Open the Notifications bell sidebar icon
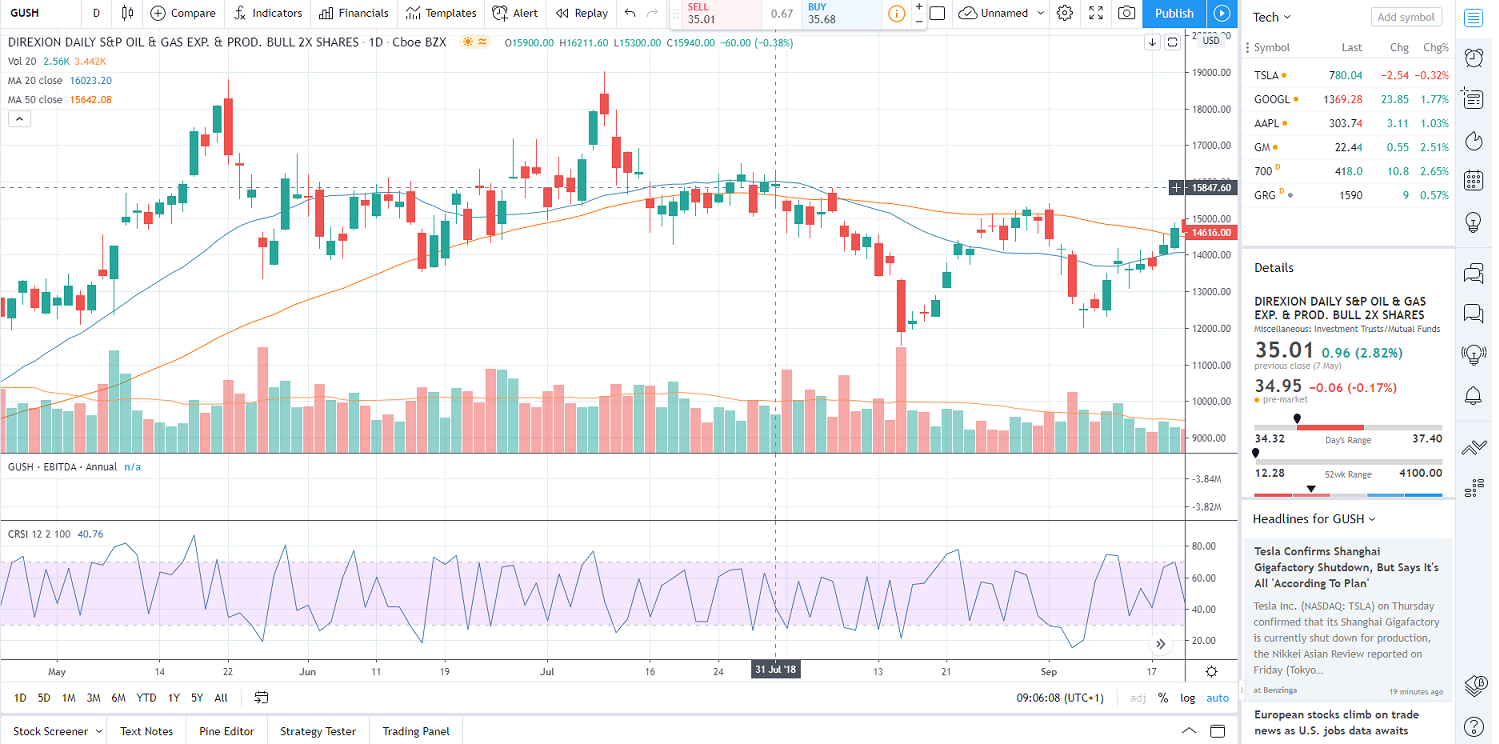Image resolution: width=1499 pixels, height=744 pixels. [1473, 395]
